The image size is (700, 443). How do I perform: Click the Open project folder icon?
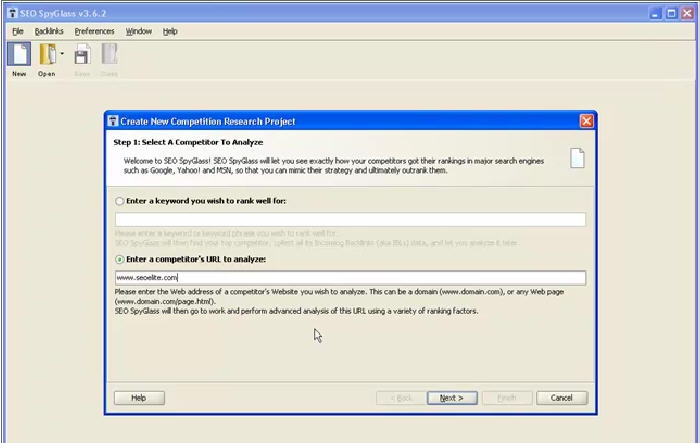47,54
